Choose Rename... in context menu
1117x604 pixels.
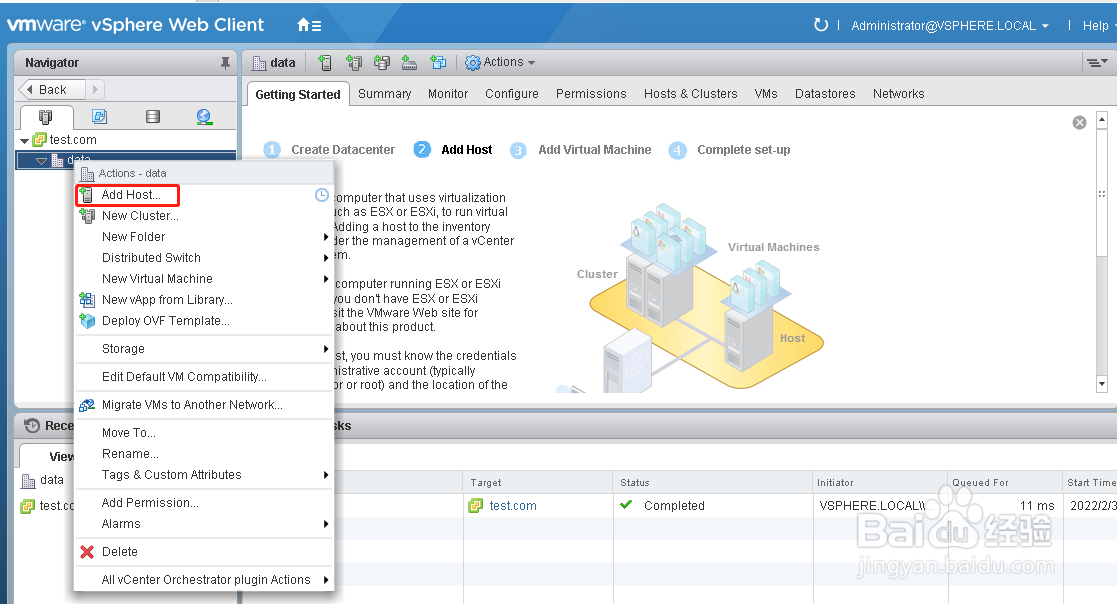click(130, 454)
